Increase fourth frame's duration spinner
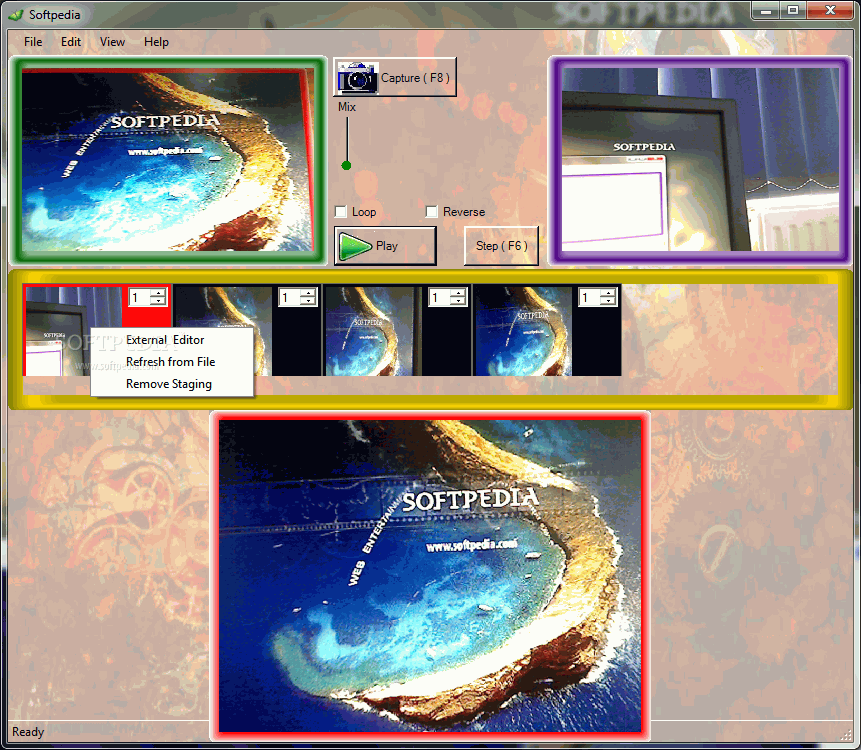This screenshot has width=861, height=750. pyautogui.click(x=608, y=293)
